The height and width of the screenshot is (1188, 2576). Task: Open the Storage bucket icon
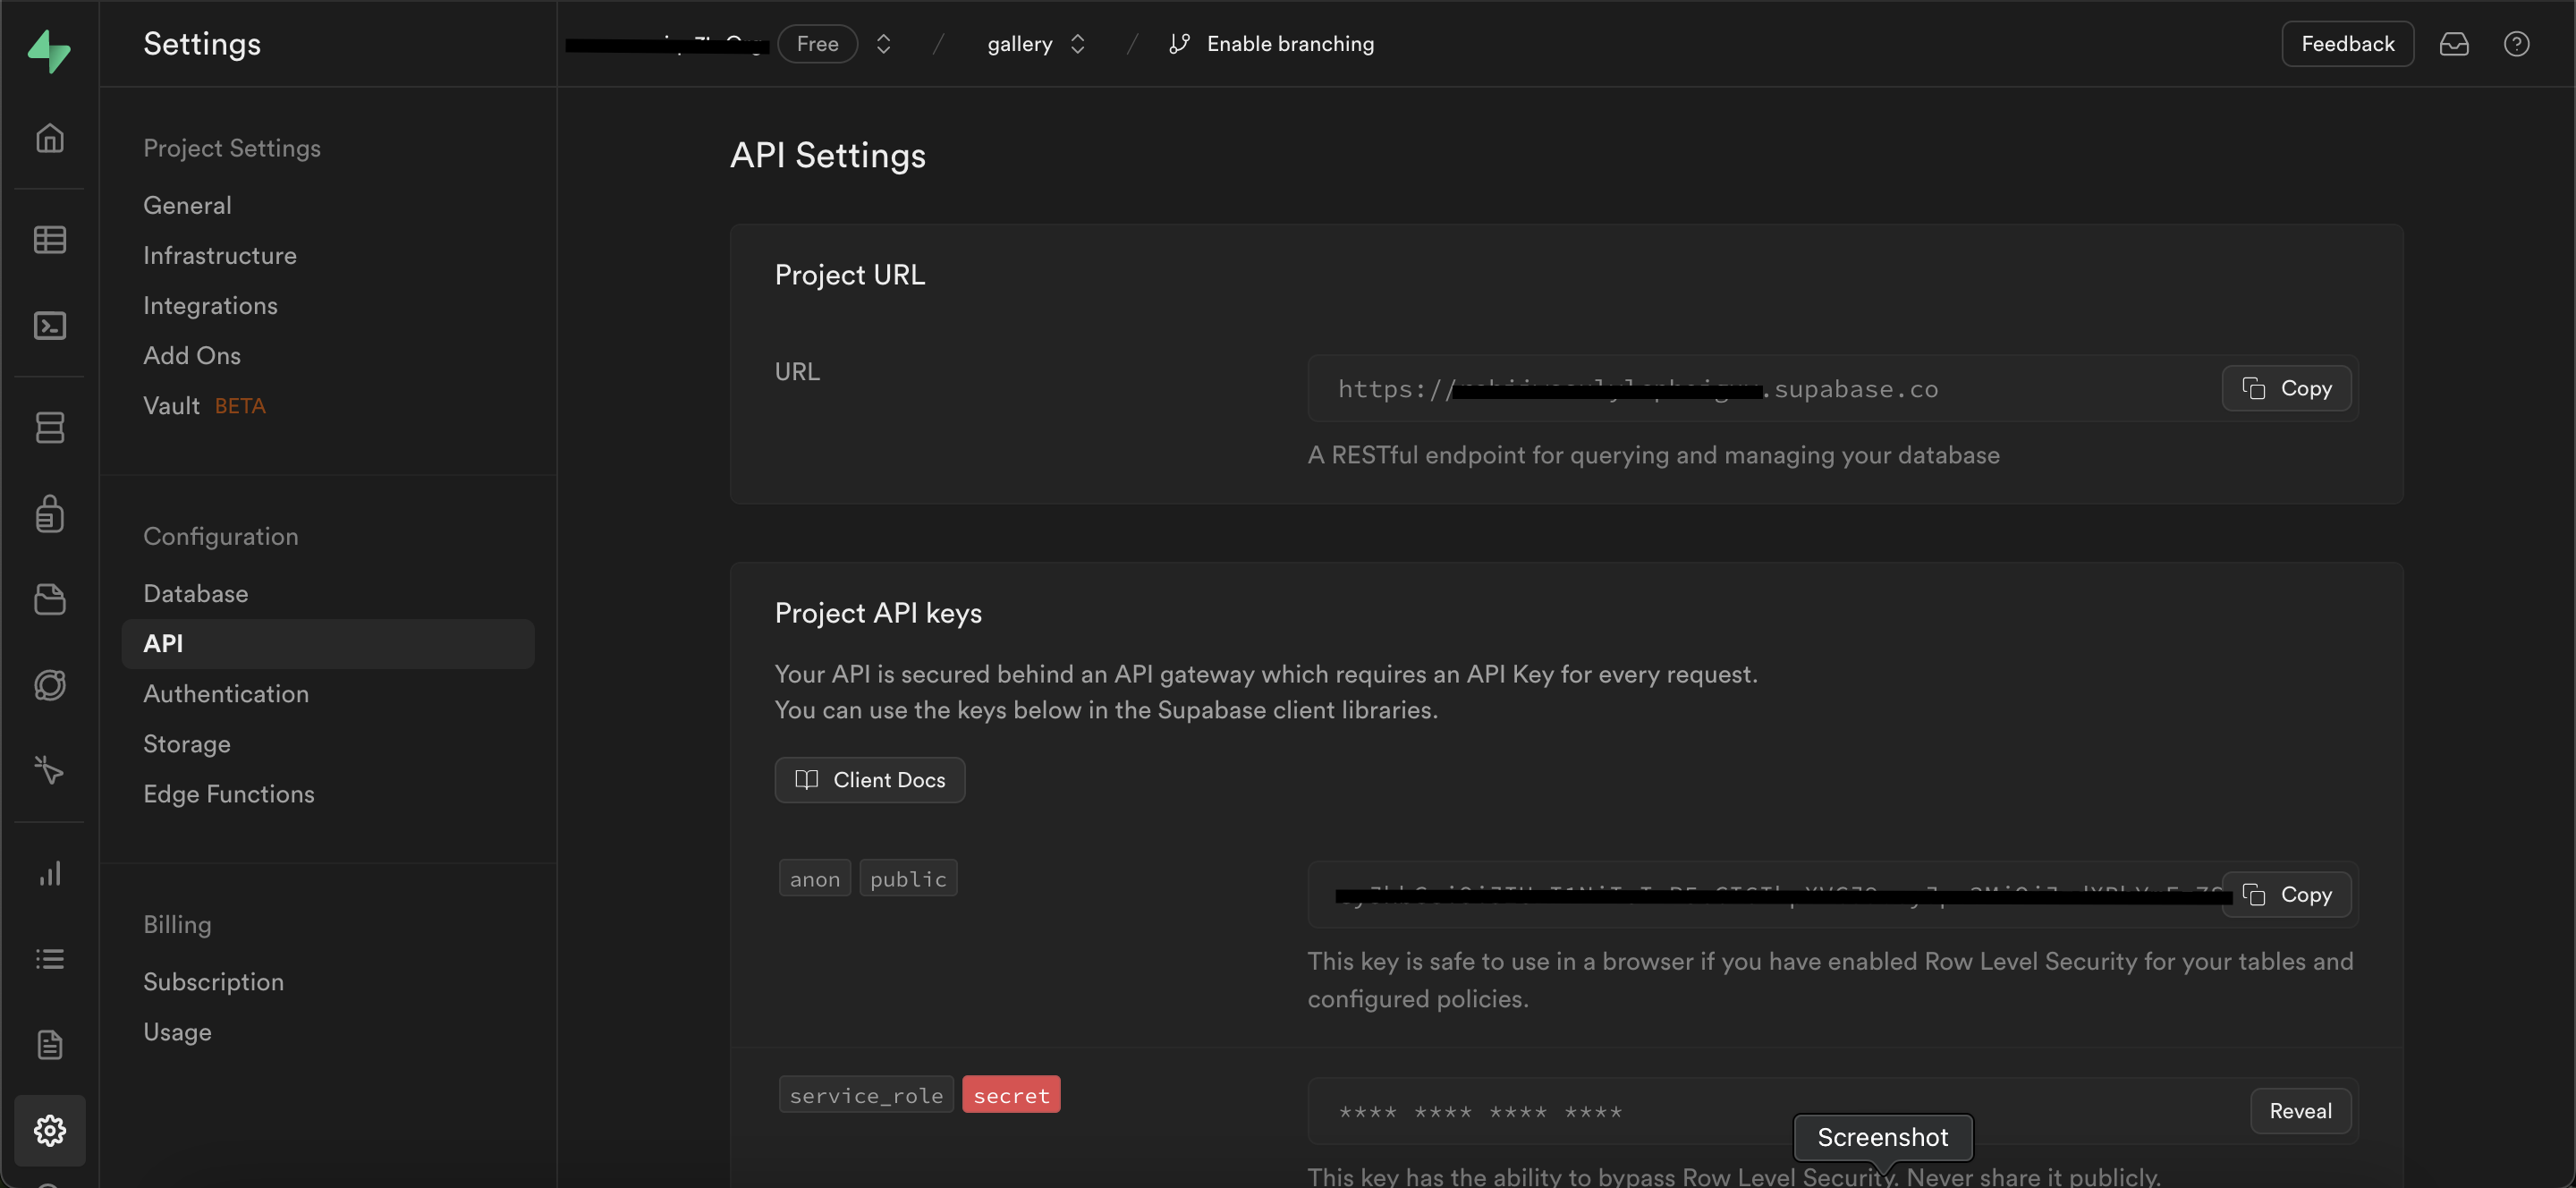click(x=49, y=599)
